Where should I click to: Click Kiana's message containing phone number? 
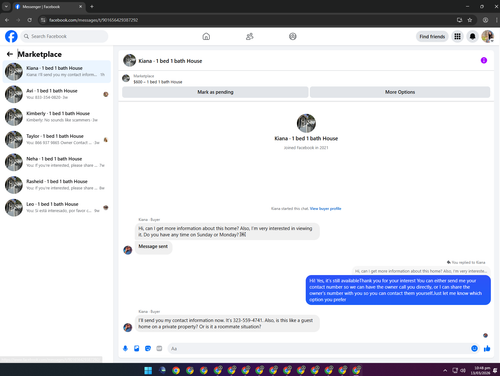coord(227,323)
